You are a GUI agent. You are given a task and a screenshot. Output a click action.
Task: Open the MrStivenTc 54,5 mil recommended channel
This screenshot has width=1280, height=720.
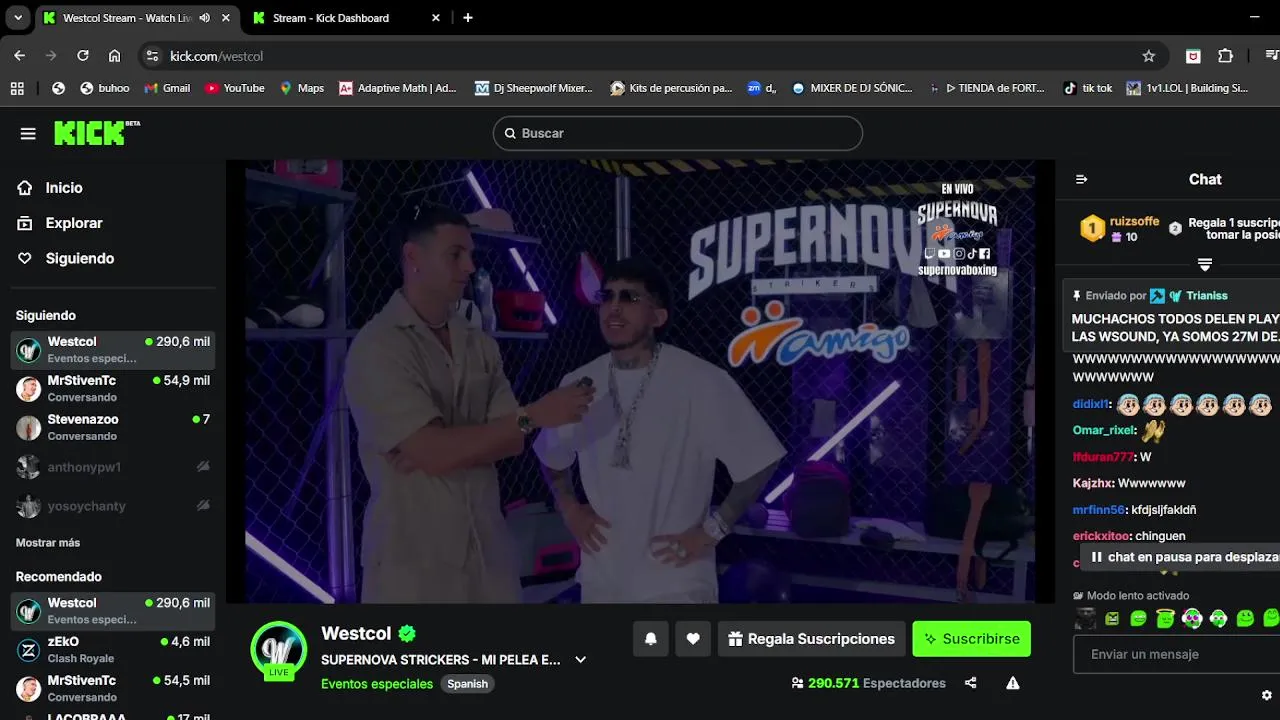(113, 688)
